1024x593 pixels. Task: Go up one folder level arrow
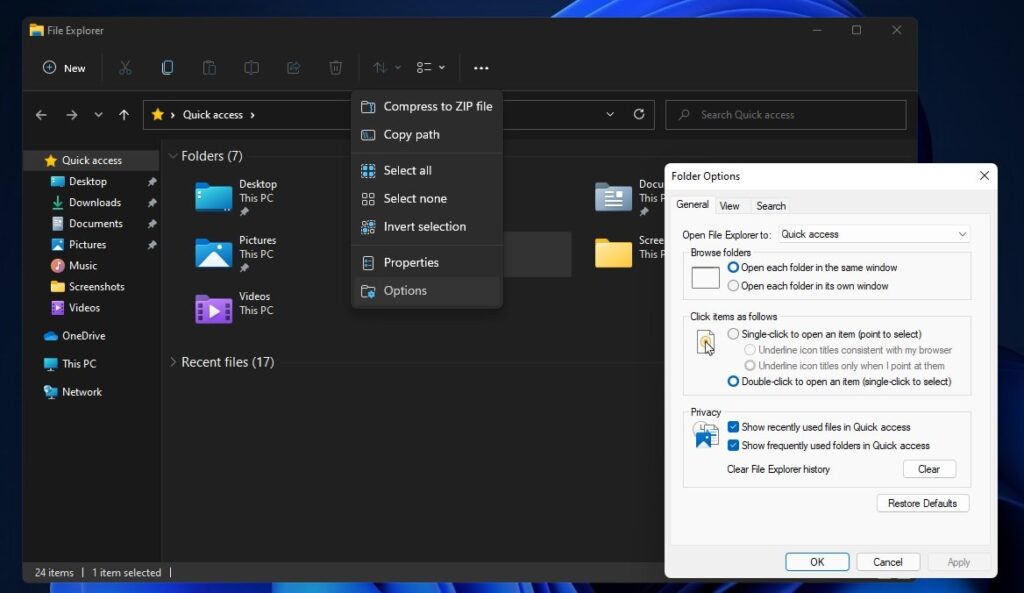coord(124,115)
